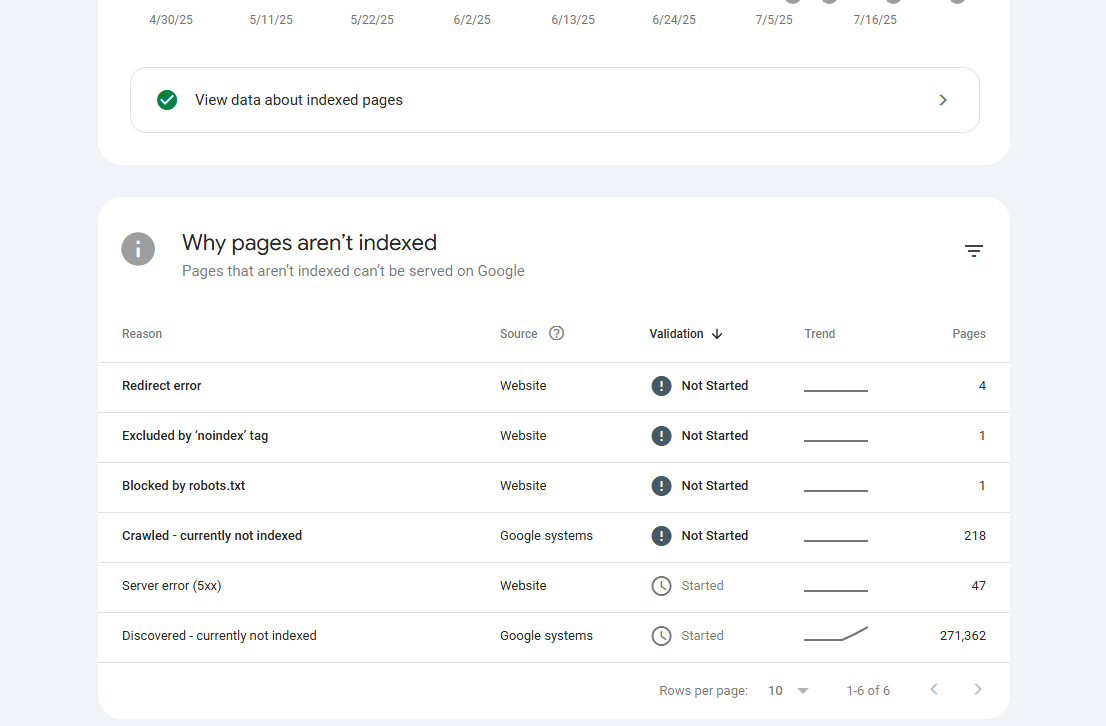Open the Redirect error row
This screenshot has height=726, width=1106.
point(162,386)
